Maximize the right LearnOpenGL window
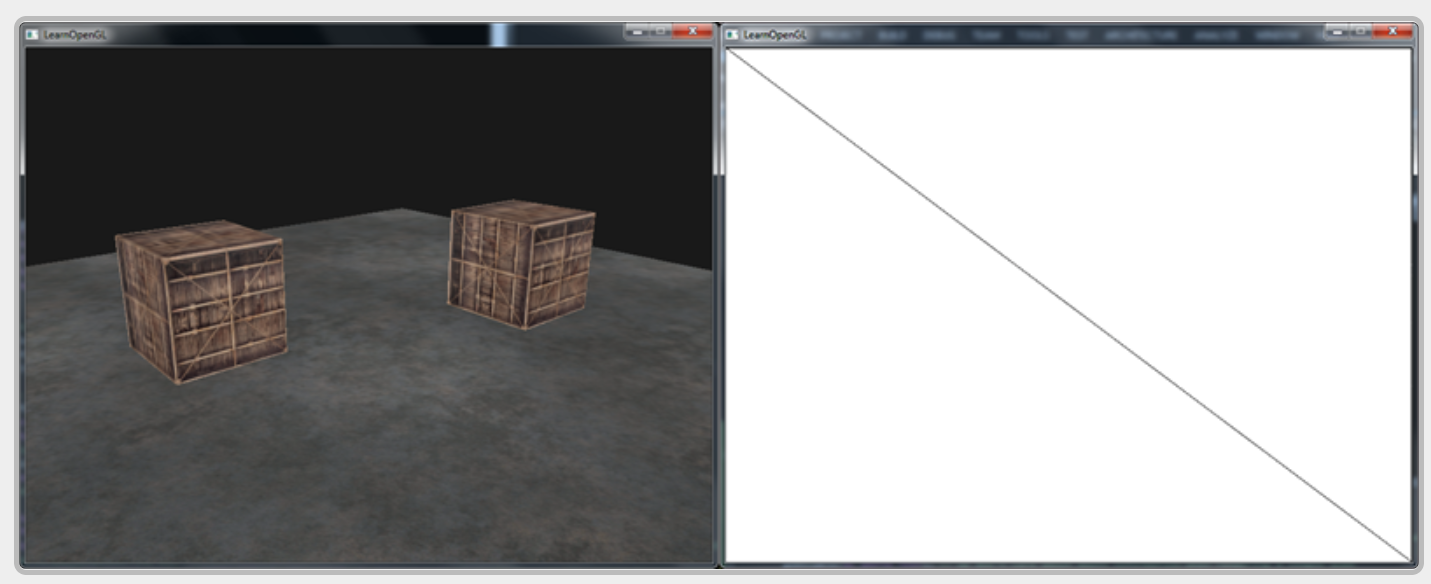The width and height of the screenshot is (1431, 584). pyautogui.click(x=1360, y=31)
